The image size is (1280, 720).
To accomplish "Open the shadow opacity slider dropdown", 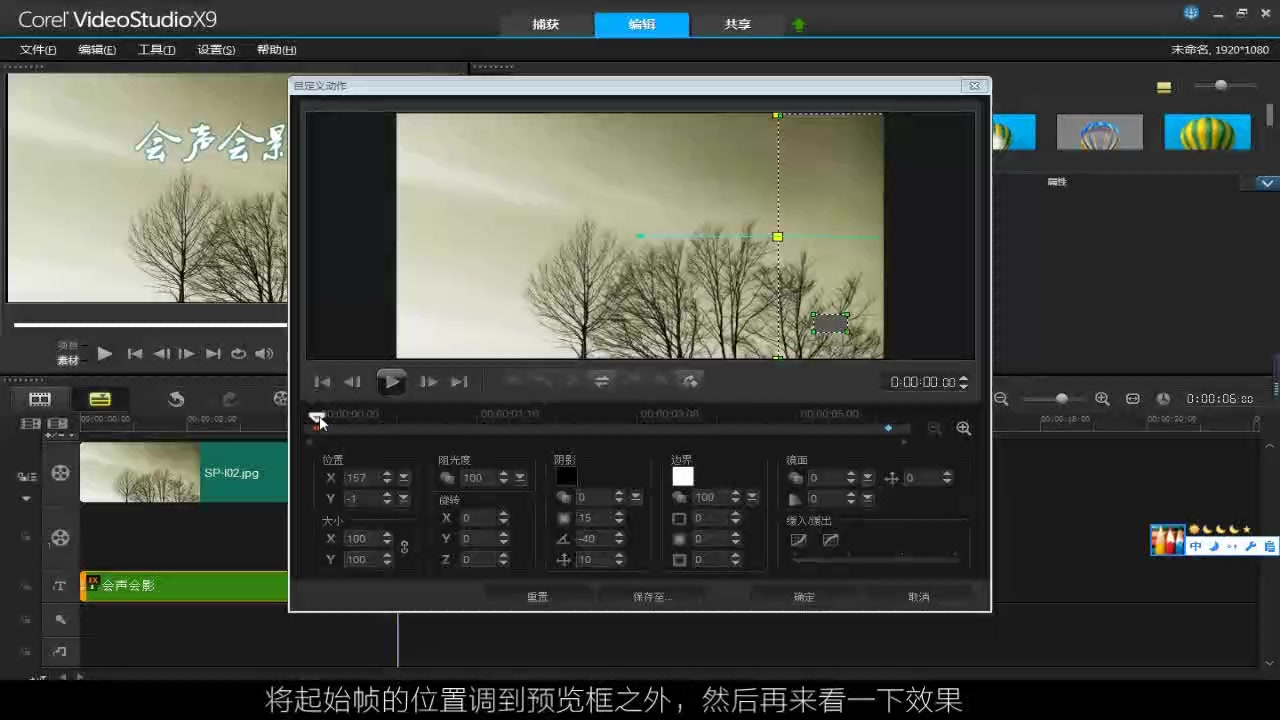I will pos(636,497).
